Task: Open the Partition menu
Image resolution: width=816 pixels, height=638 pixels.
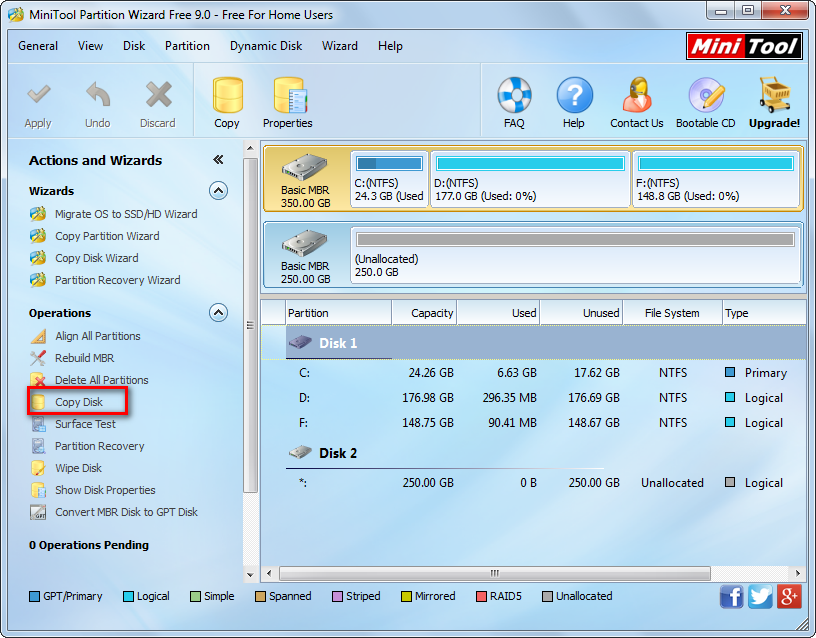Action: tap(187, 46)
